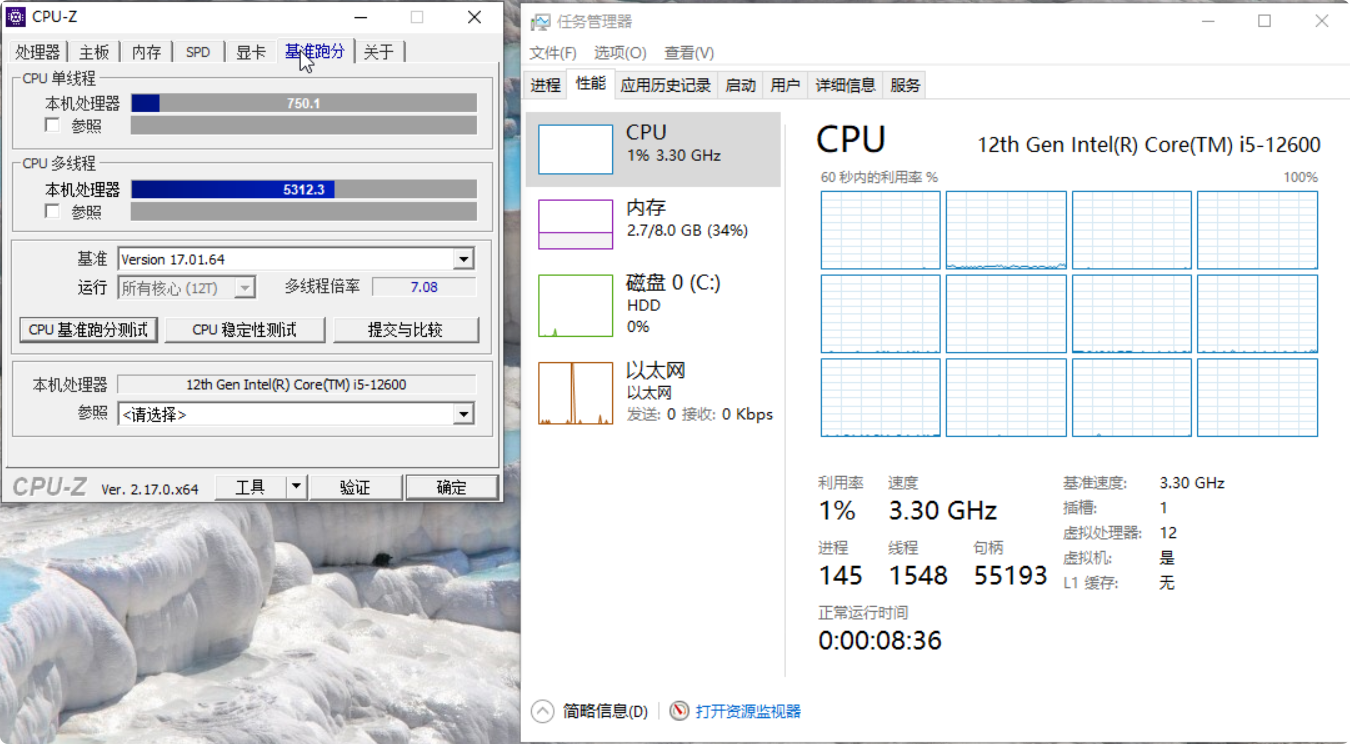Click the 打开资源监视器 monitor icon
The image size is (1350, 744).
pyautogui.click(x=678, y=710)
